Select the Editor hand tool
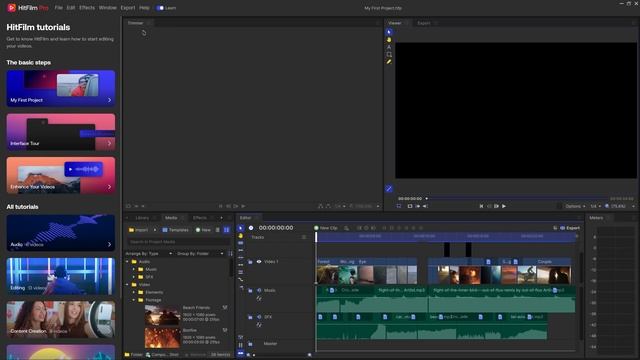The image size is (640, 360). pos(241,236)
